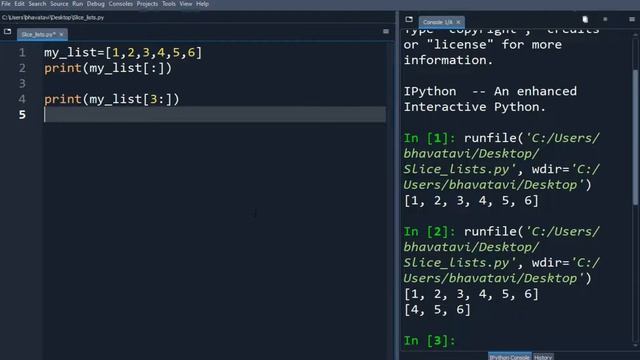Click line number 3 in the gutter

[22, 84]
